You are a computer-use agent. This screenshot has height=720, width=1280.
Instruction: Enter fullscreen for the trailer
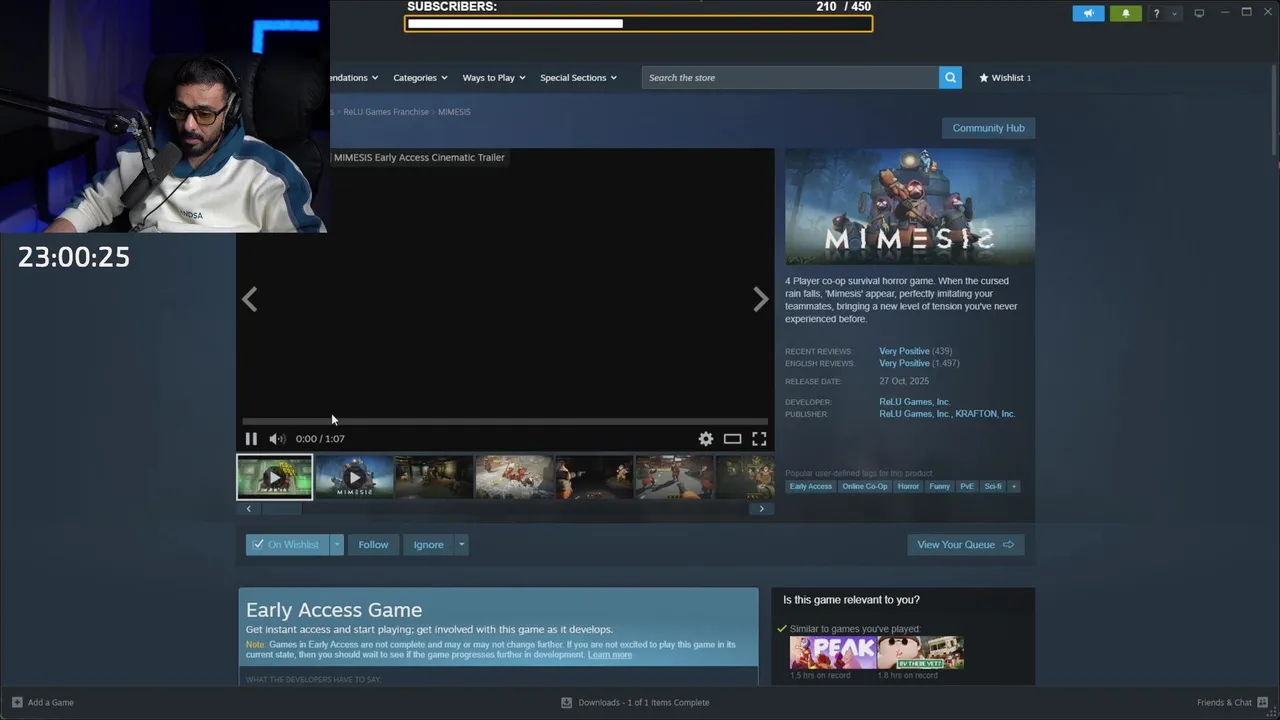[759, 439]
